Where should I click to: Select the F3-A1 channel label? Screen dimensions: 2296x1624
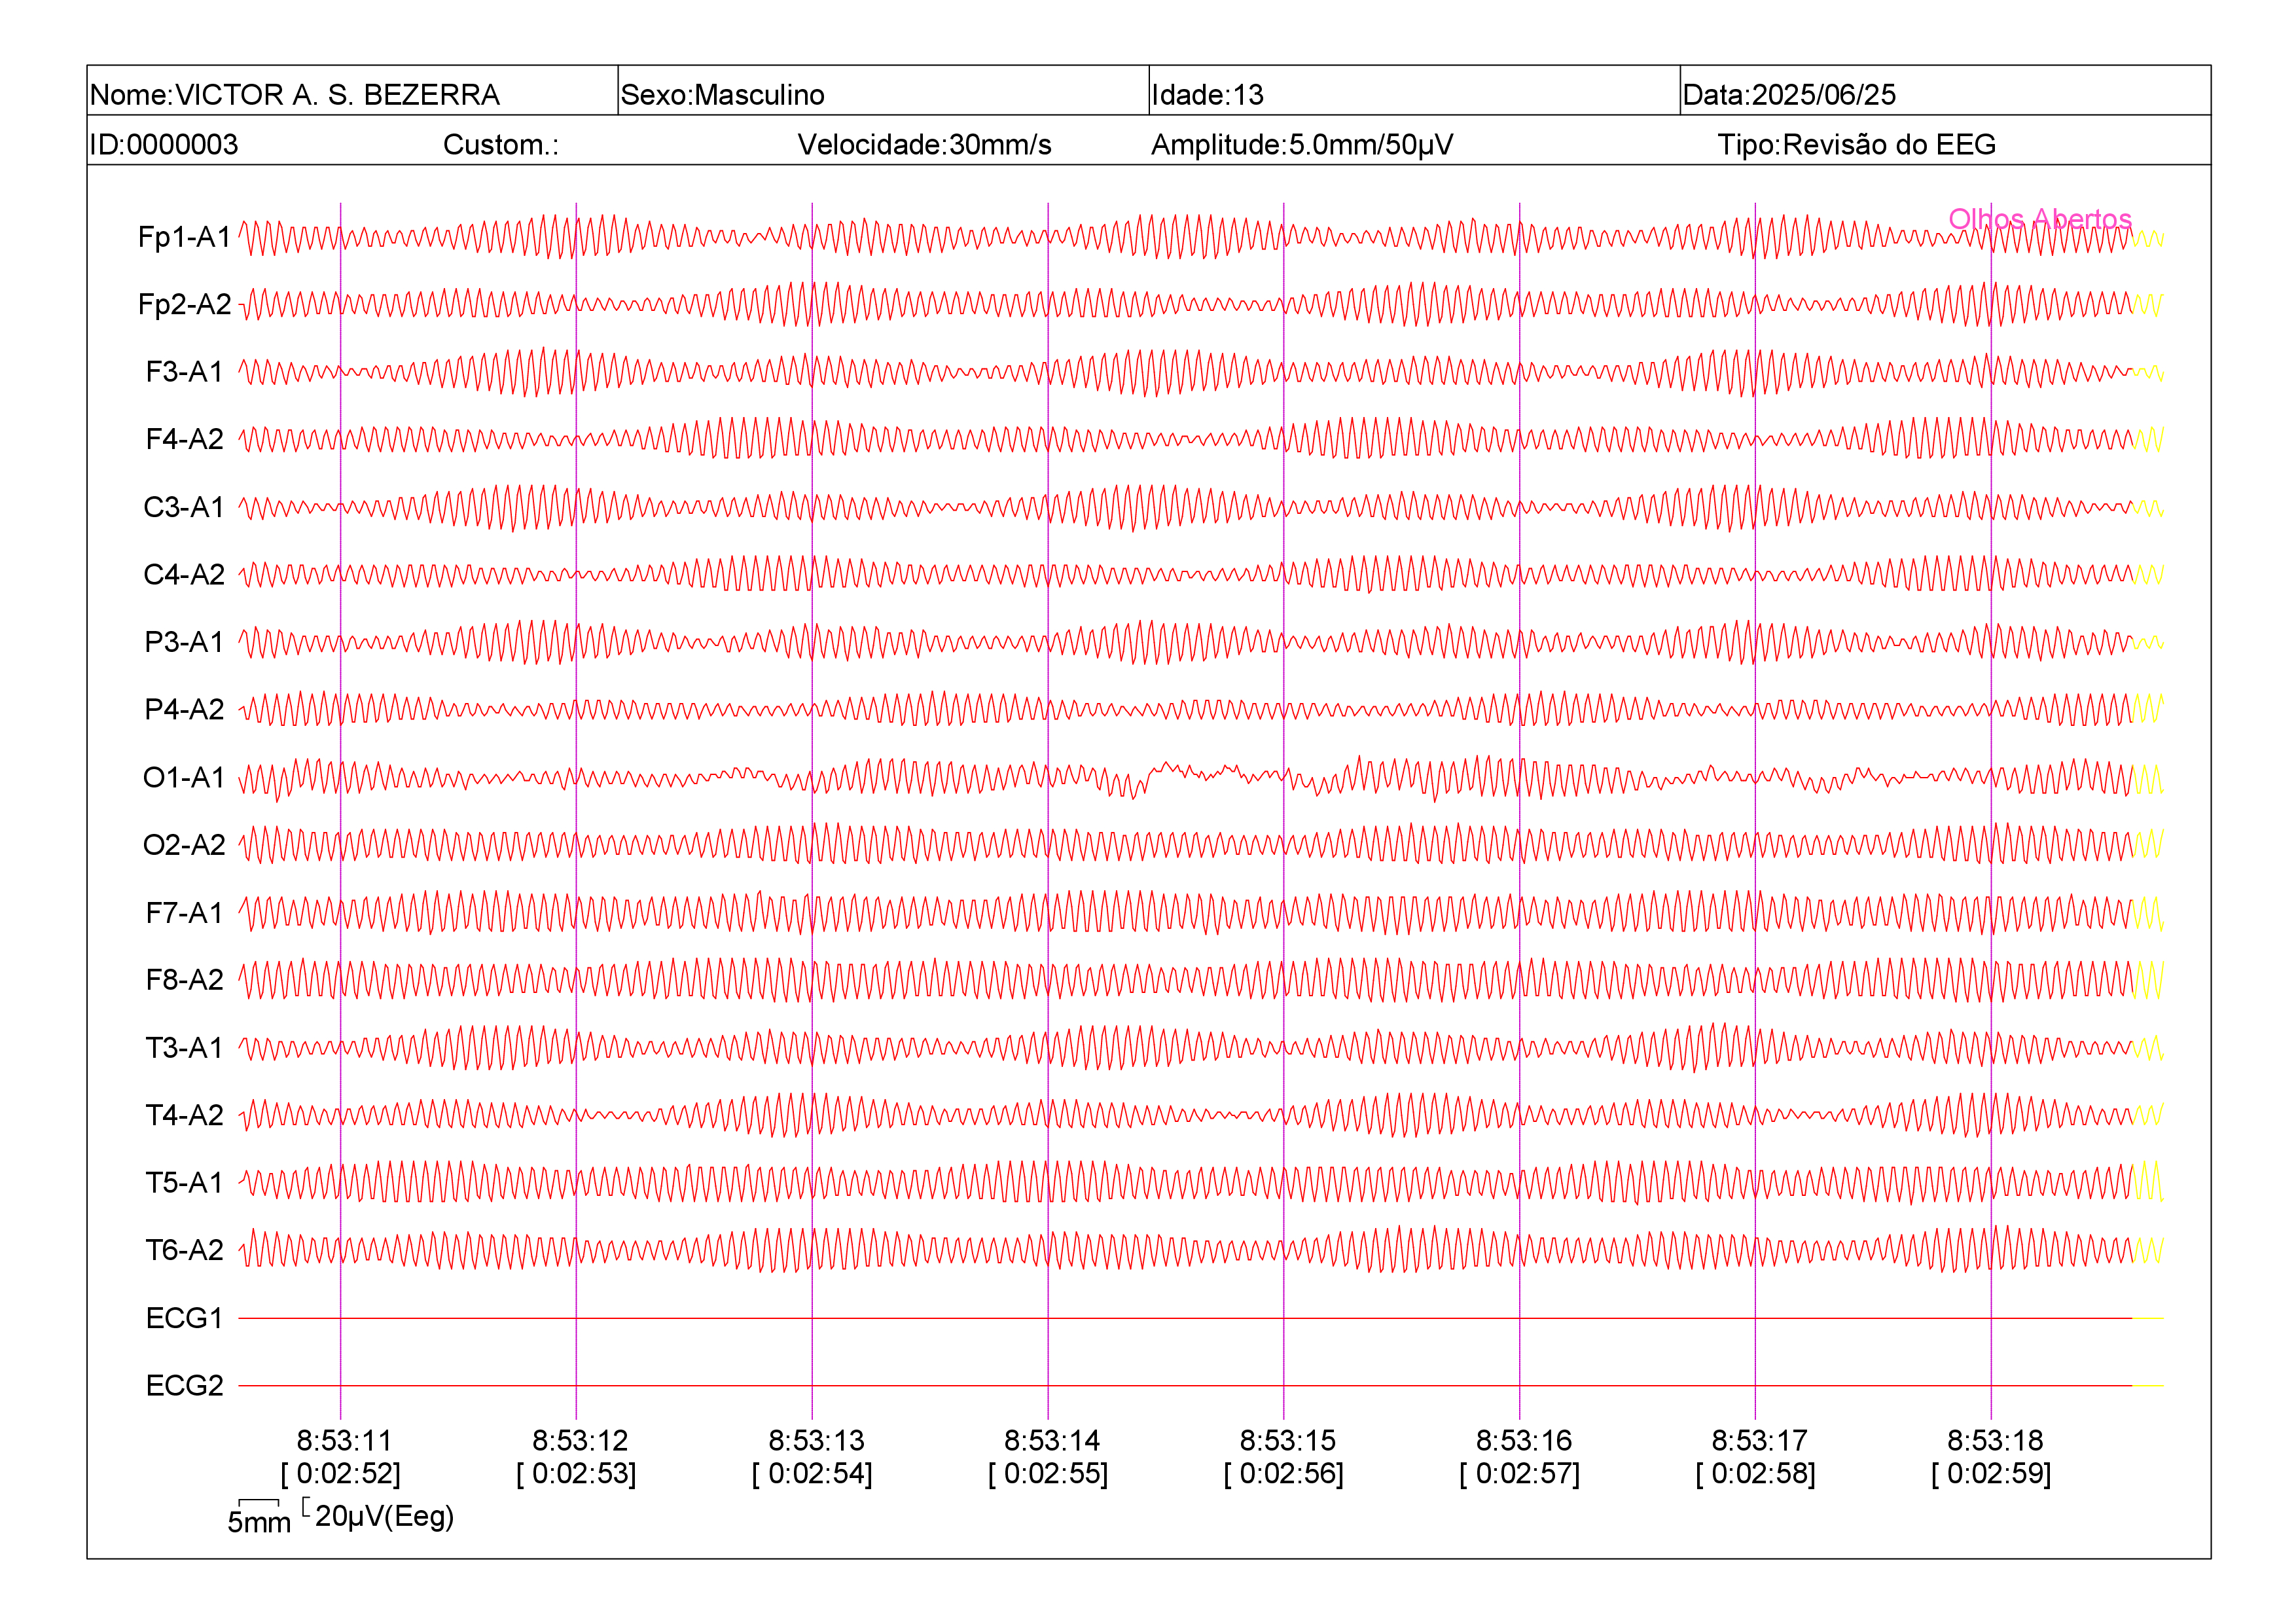pyautogui.click(x=184, y=372)
